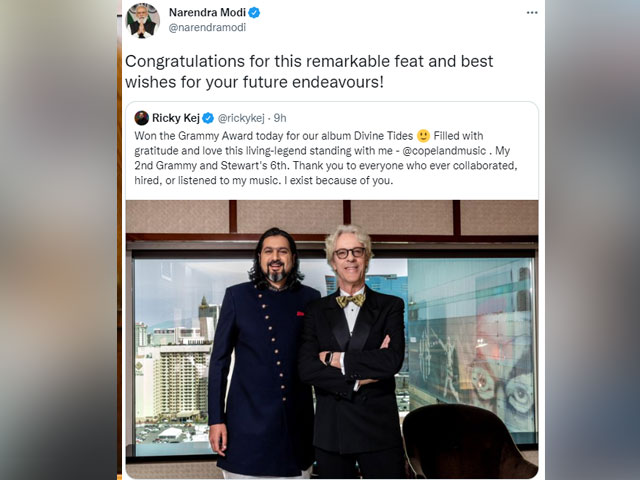
Task: Open the photo of two men
Action: [x=332, y=339]
